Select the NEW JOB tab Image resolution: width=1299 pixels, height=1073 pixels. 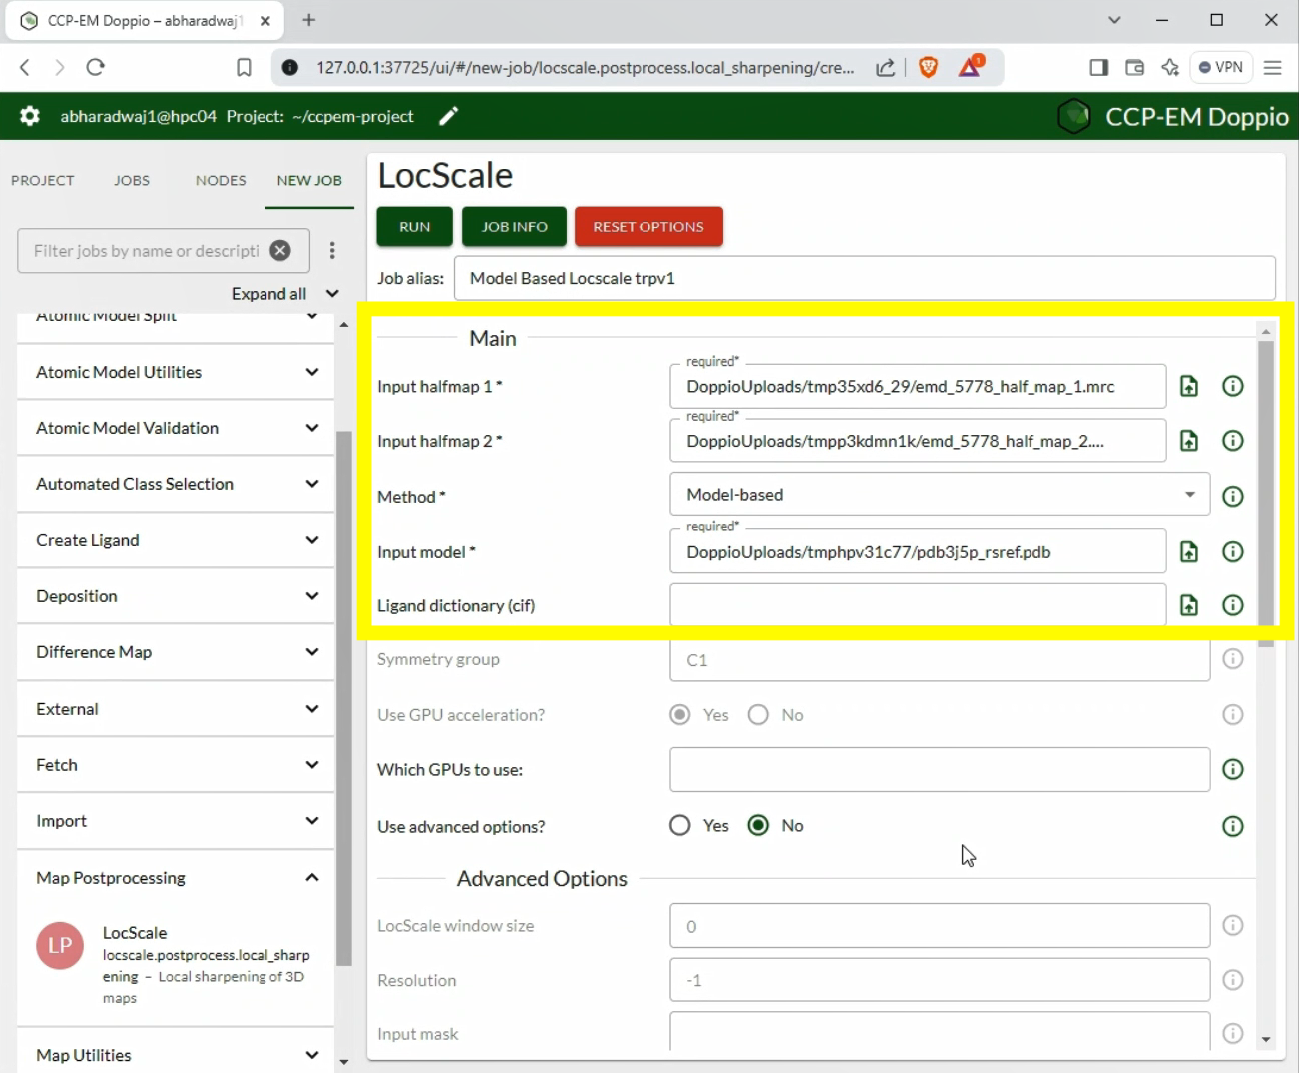coord(309,181)
